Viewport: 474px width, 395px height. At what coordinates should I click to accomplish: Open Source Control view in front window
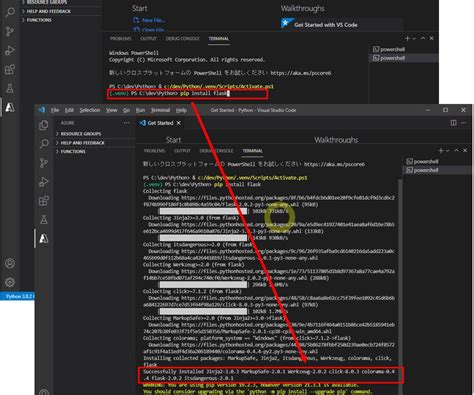44,163
